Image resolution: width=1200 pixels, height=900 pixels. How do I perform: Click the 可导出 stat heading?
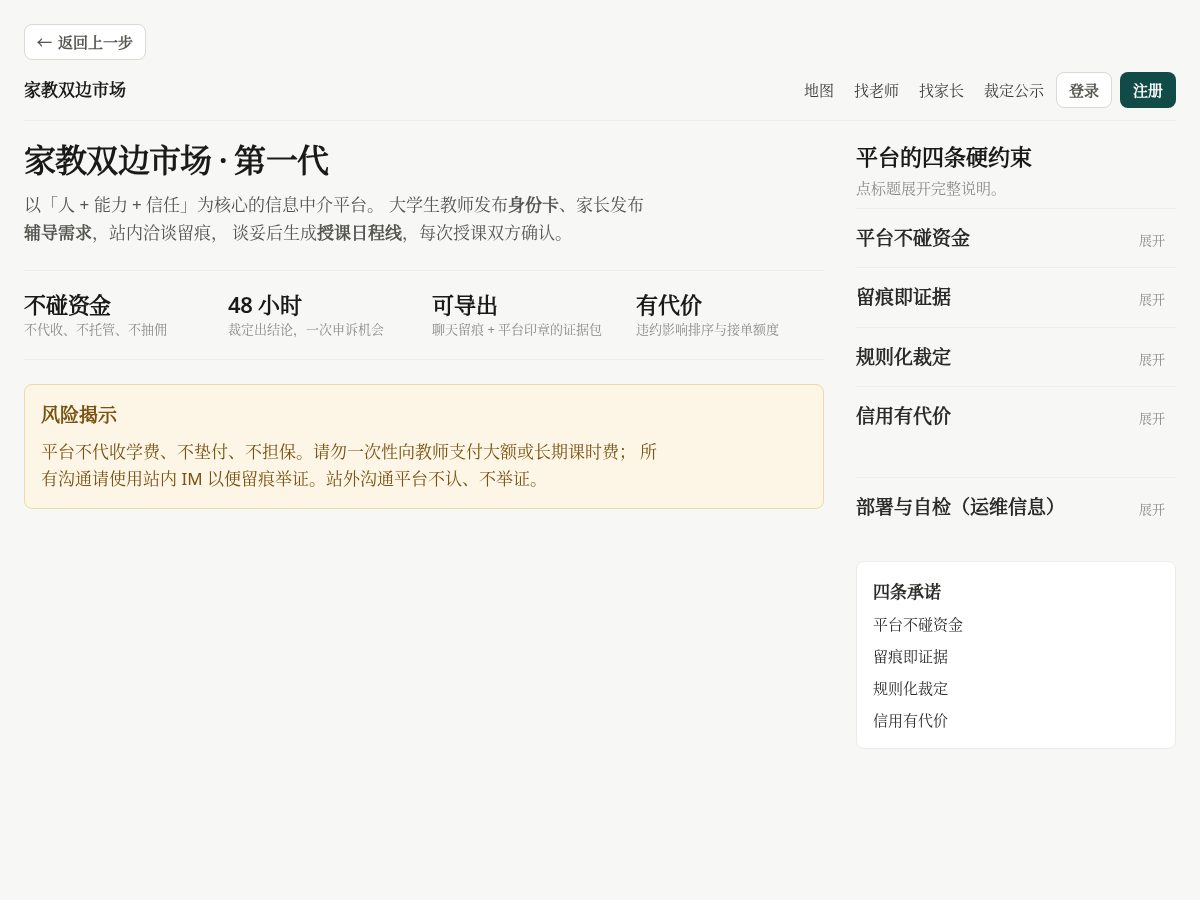pyautogui.click(x=465, y=305)
